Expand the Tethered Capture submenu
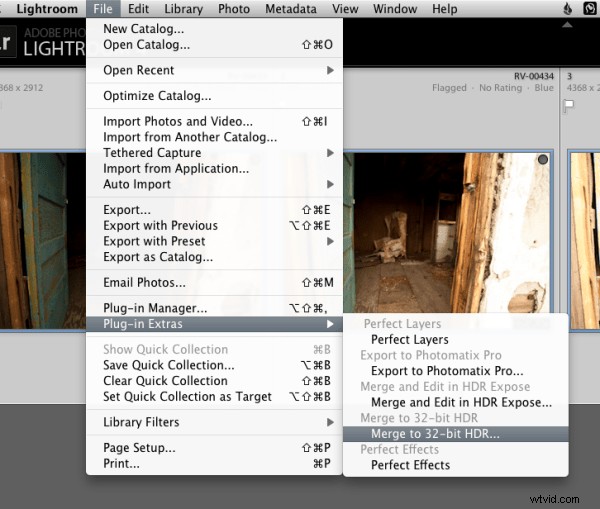This screenshot has width=600, height=509. (214, 153)
